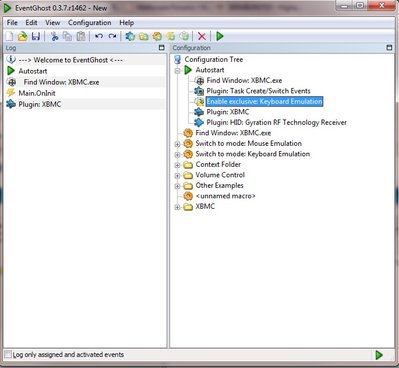Expand the Volume Control folder
Image resolution: width=399 pixels, height=368 pixels.
178,176
